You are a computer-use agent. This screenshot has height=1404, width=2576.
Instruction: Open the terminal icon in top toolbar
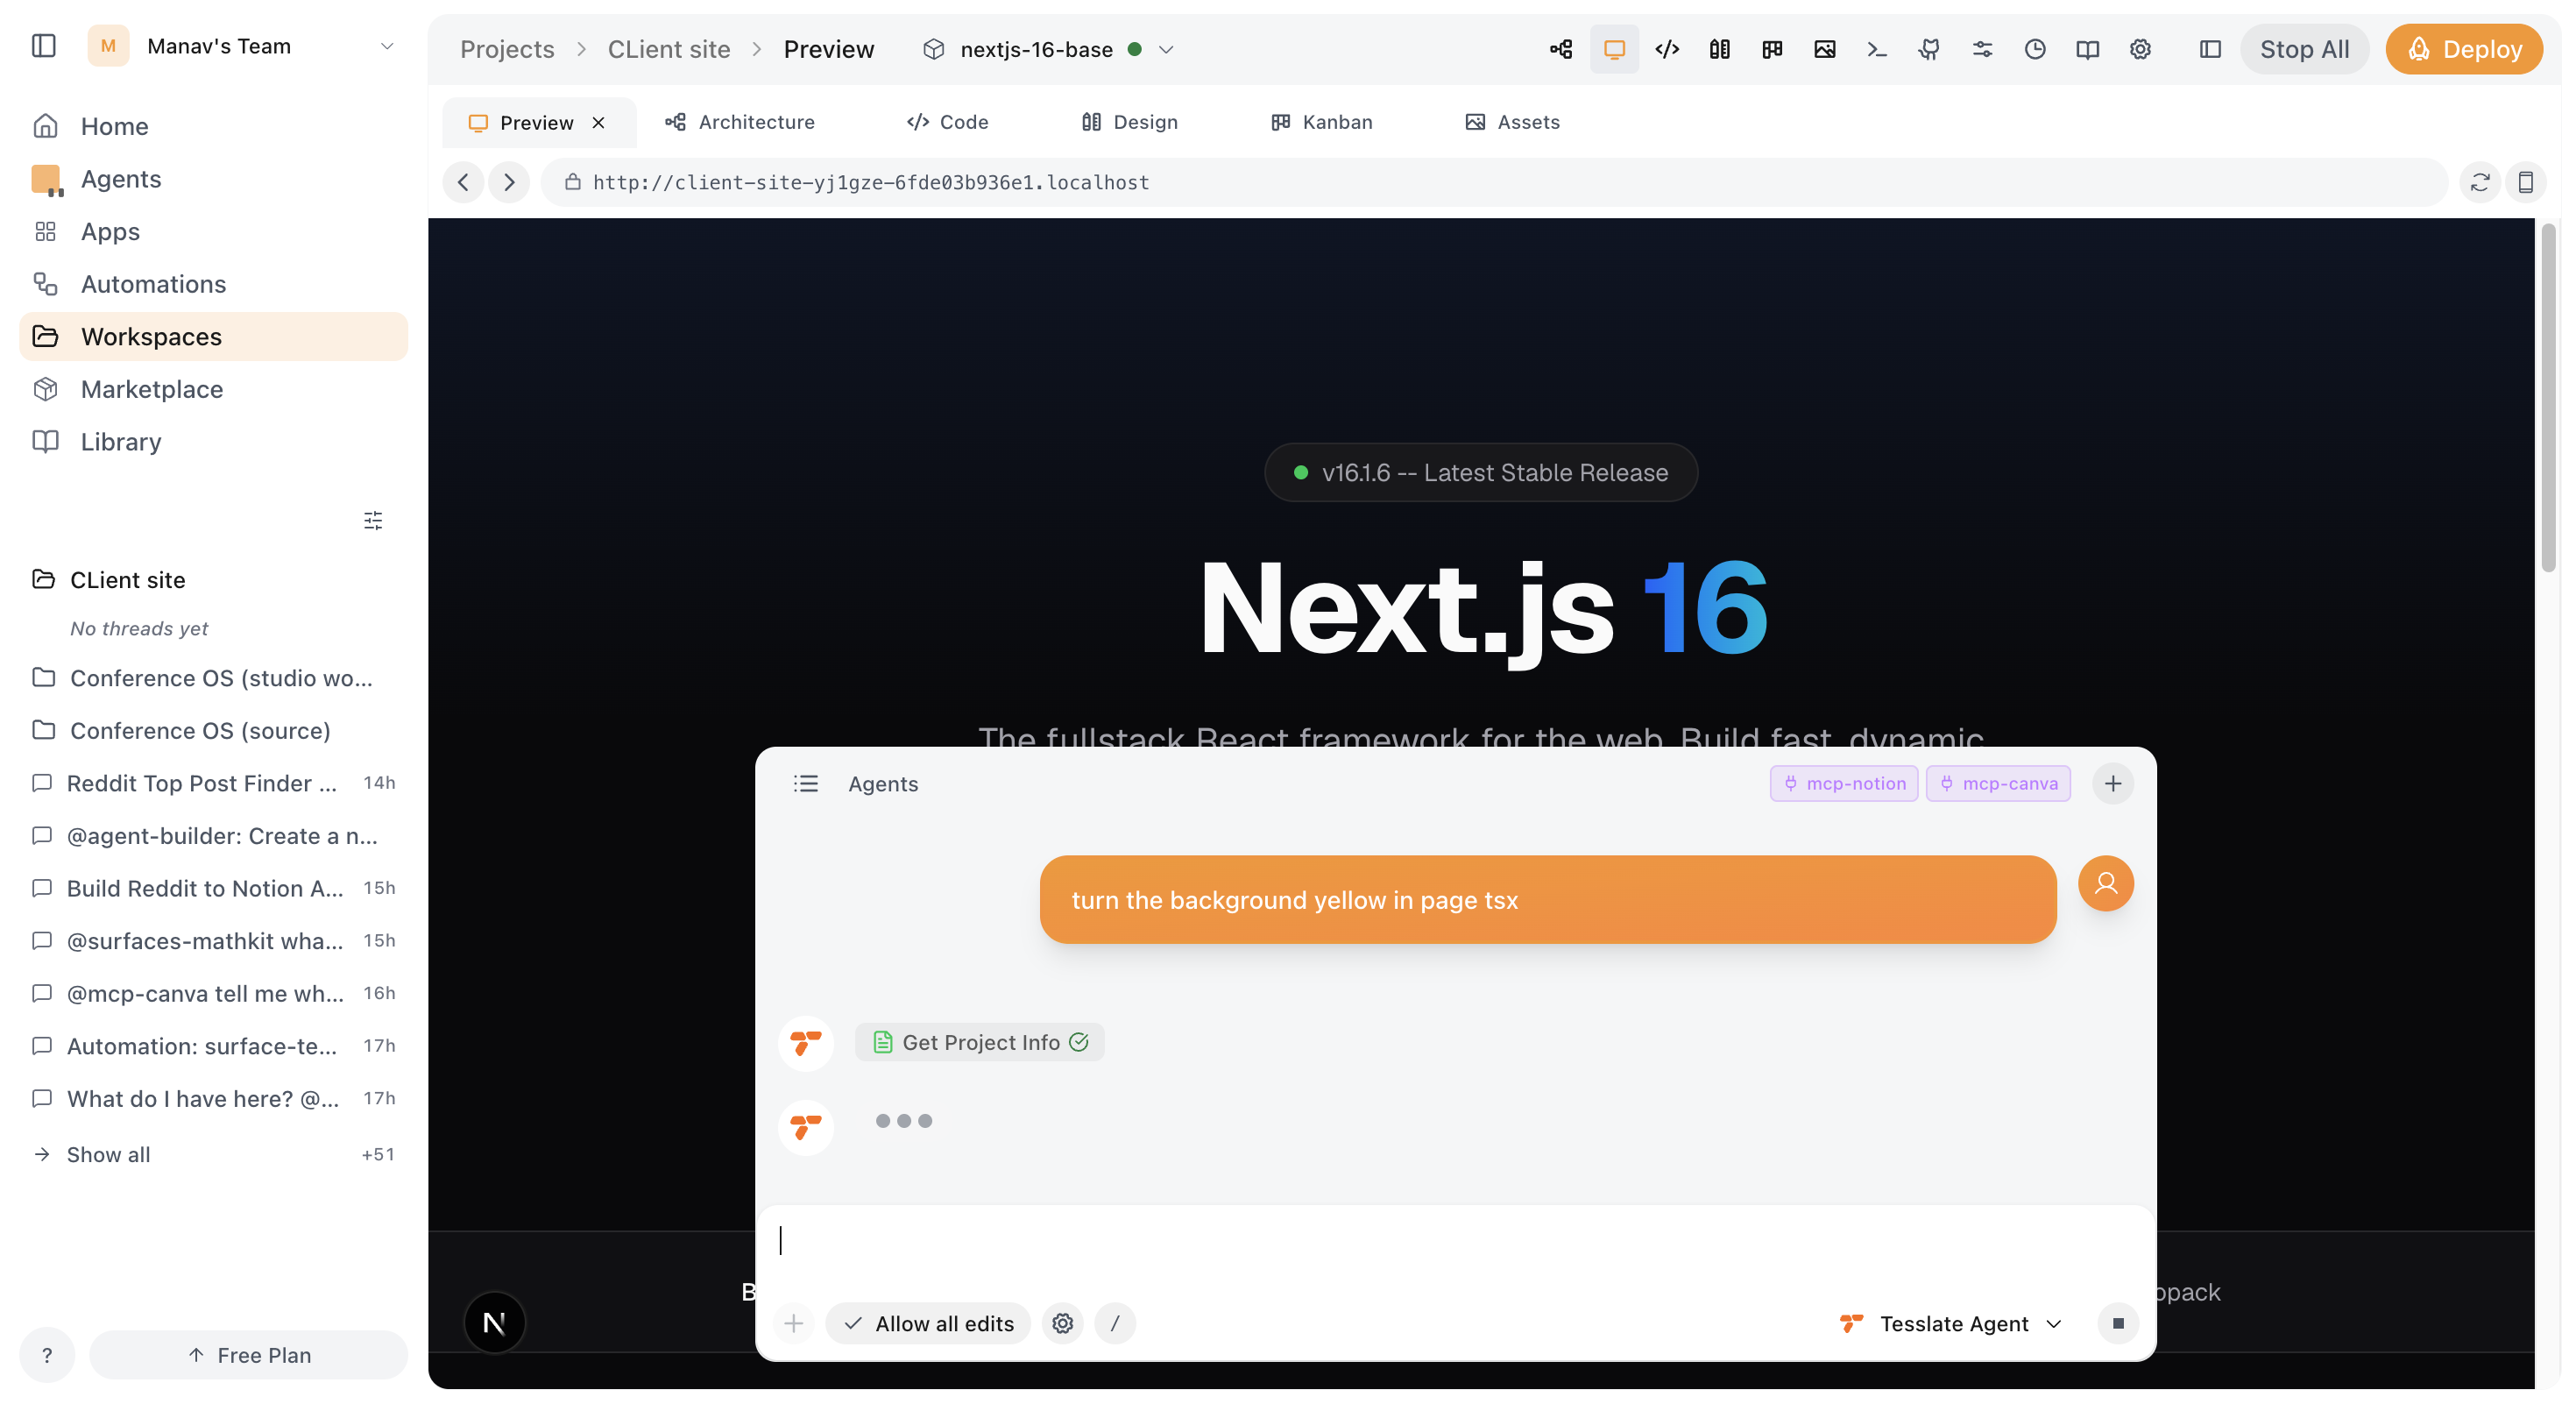[1877, 49]
